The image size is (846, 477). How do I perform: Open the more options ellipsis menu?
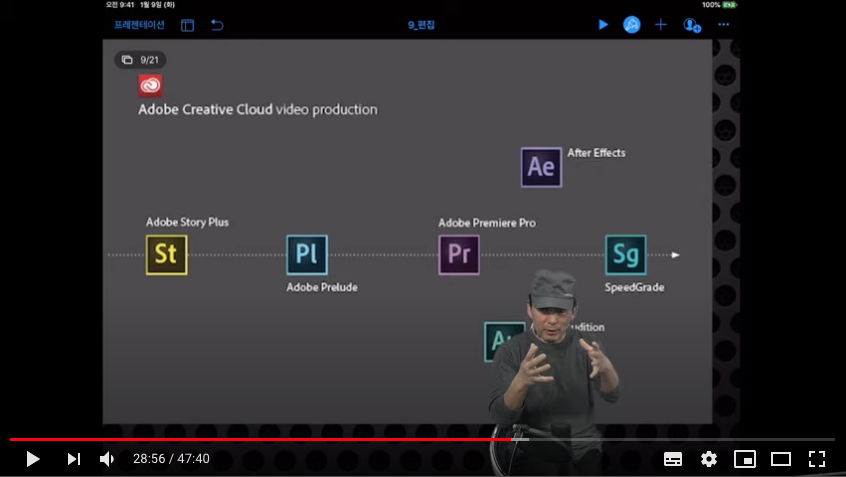[x=724, y=24]
